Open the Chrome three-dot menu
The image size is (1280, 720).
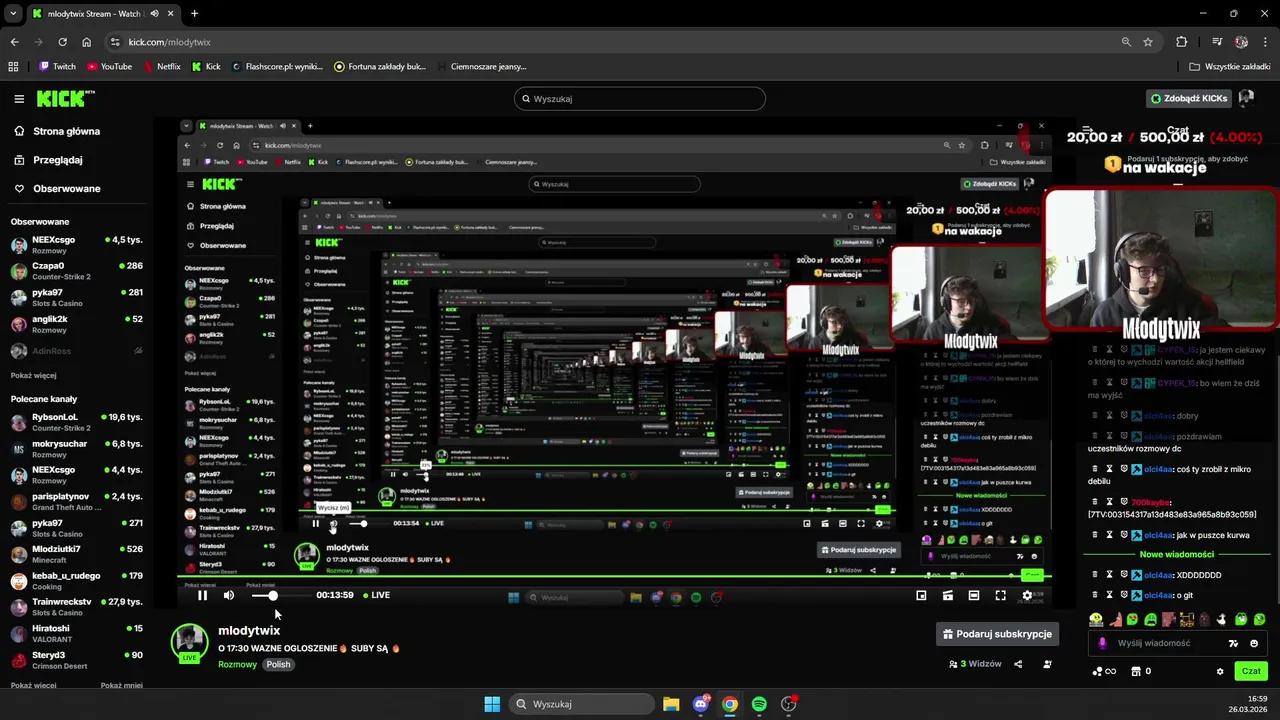1265,42
